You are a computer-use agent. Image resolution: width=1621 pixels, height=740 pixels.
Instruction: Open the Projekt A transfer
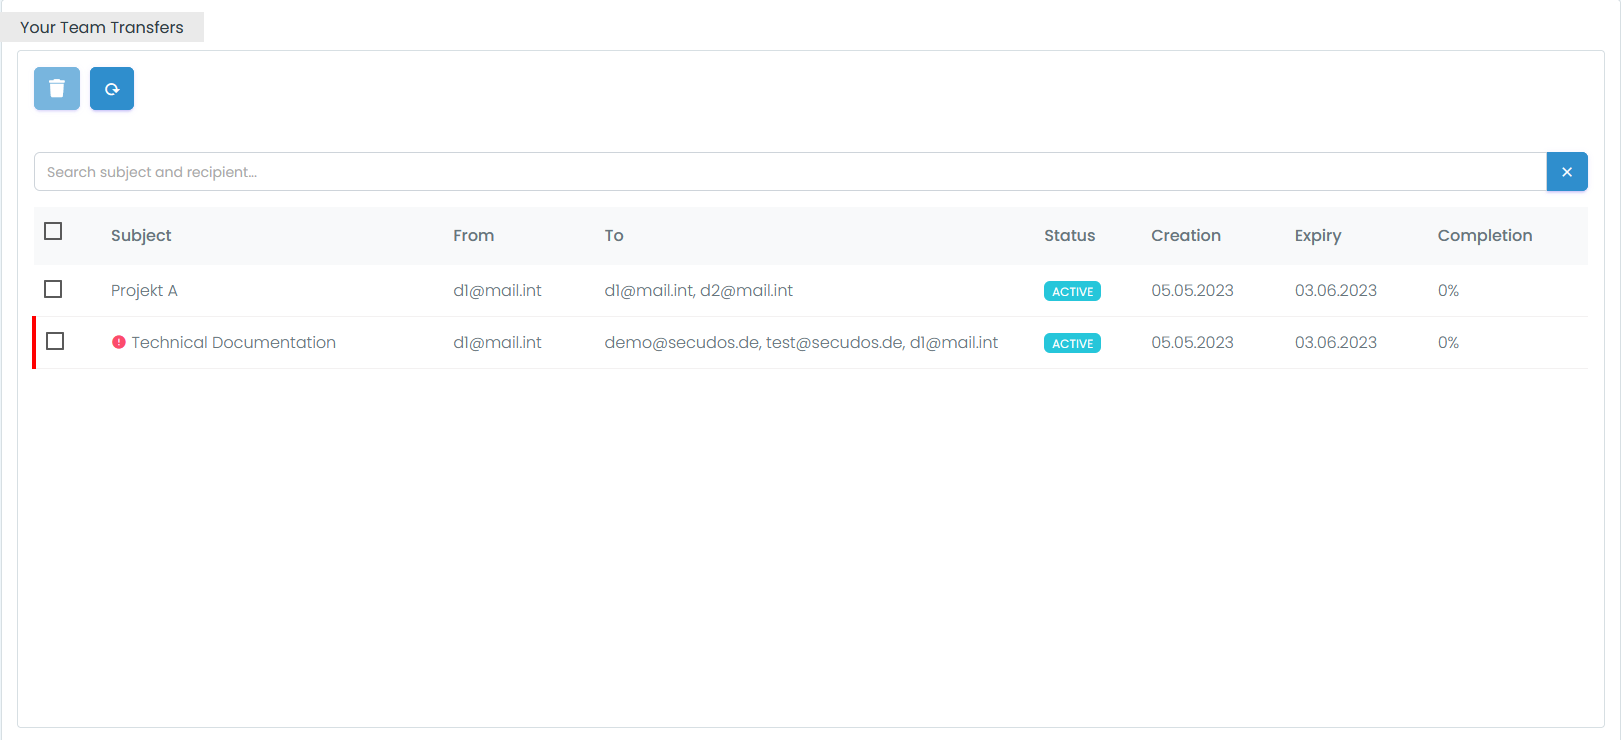tap(144, 291)
